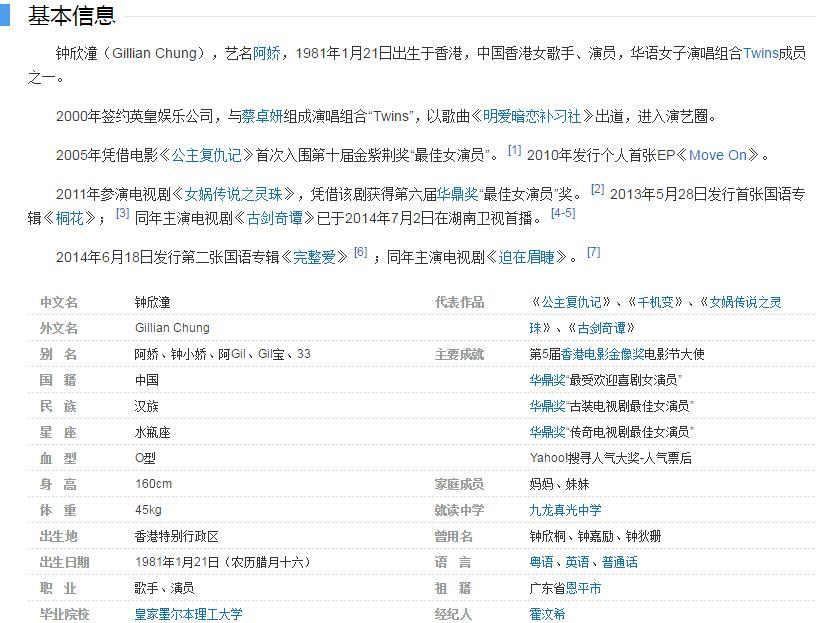Open the 阿娇 stage name link
816x623 pixels.
pyautogui.click(x=266, y=54)
